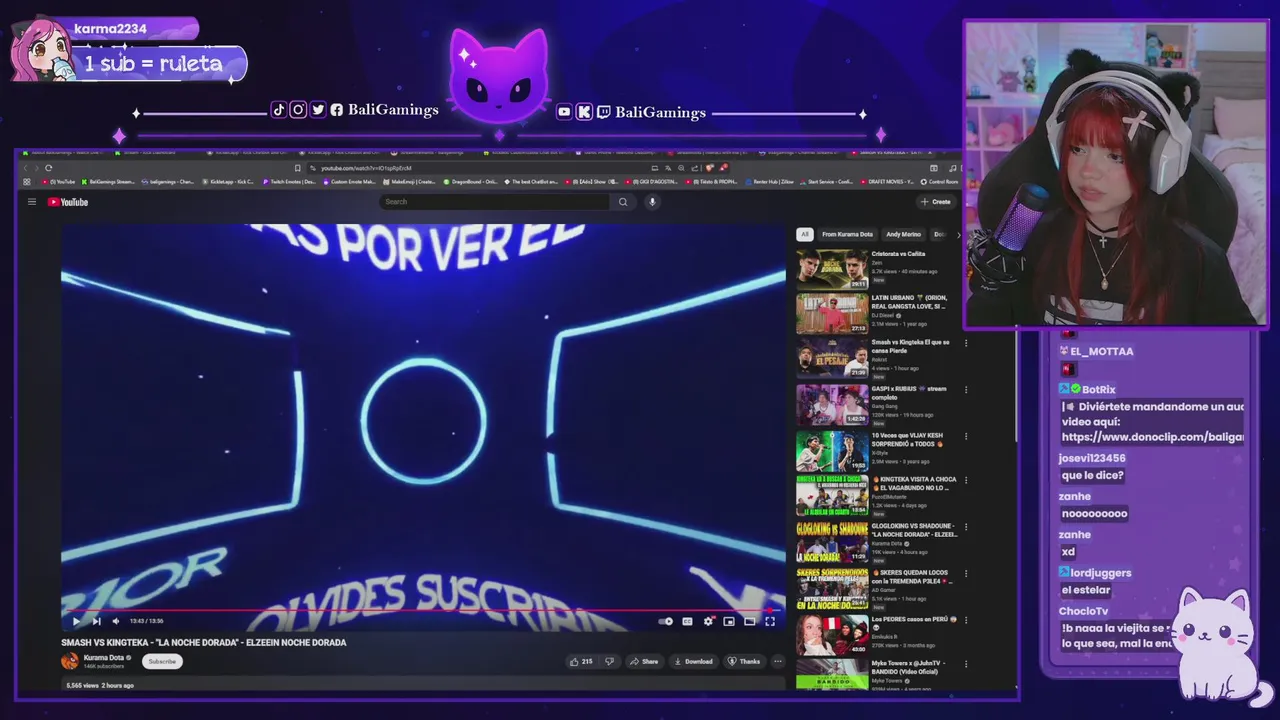1280x720 pixels.
Task: Open the KINGTEKA VISITA A CHOCA video title
Action: [913, 483]
